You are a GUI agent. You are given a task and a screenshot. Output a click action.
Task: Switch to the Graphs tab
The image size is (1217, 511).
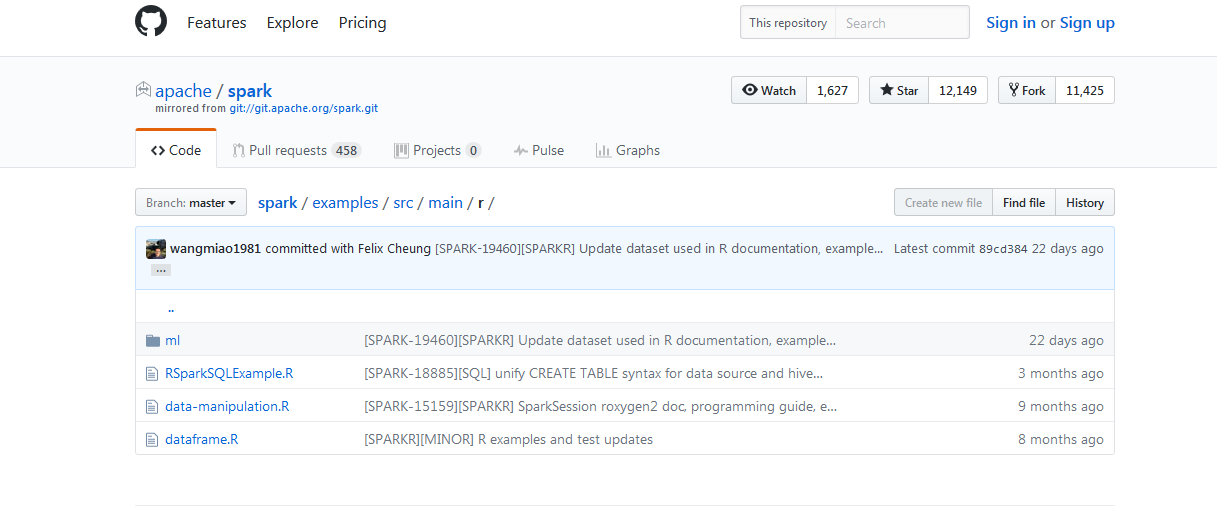click(627, 150)
